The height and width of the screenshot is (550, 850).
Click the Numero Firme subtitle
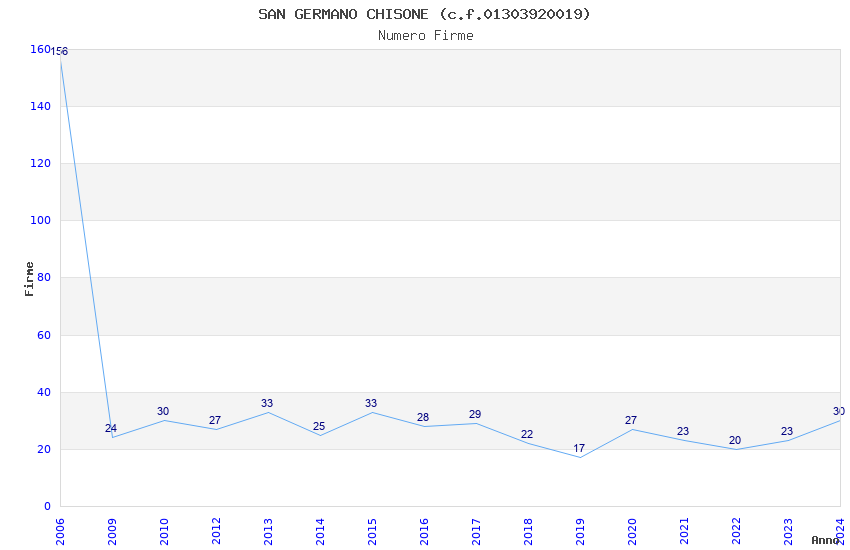tap(425, 35)
